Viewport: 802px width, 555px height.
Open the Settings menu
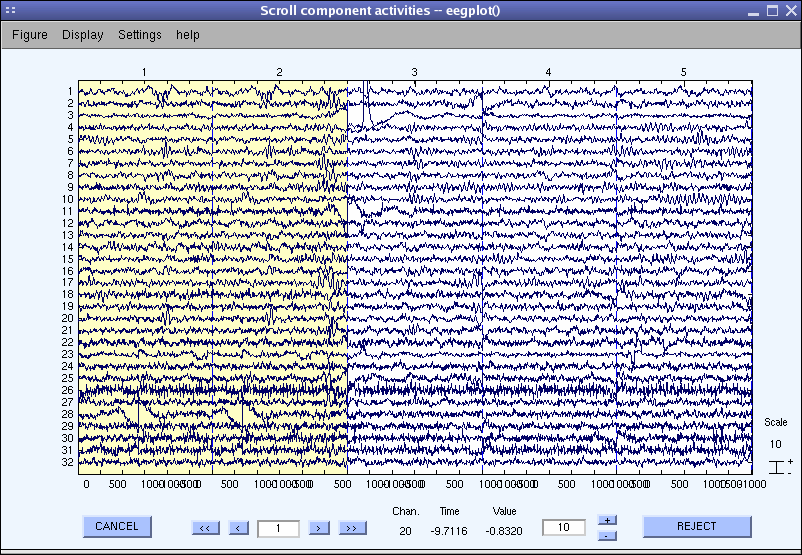[139, 35]
